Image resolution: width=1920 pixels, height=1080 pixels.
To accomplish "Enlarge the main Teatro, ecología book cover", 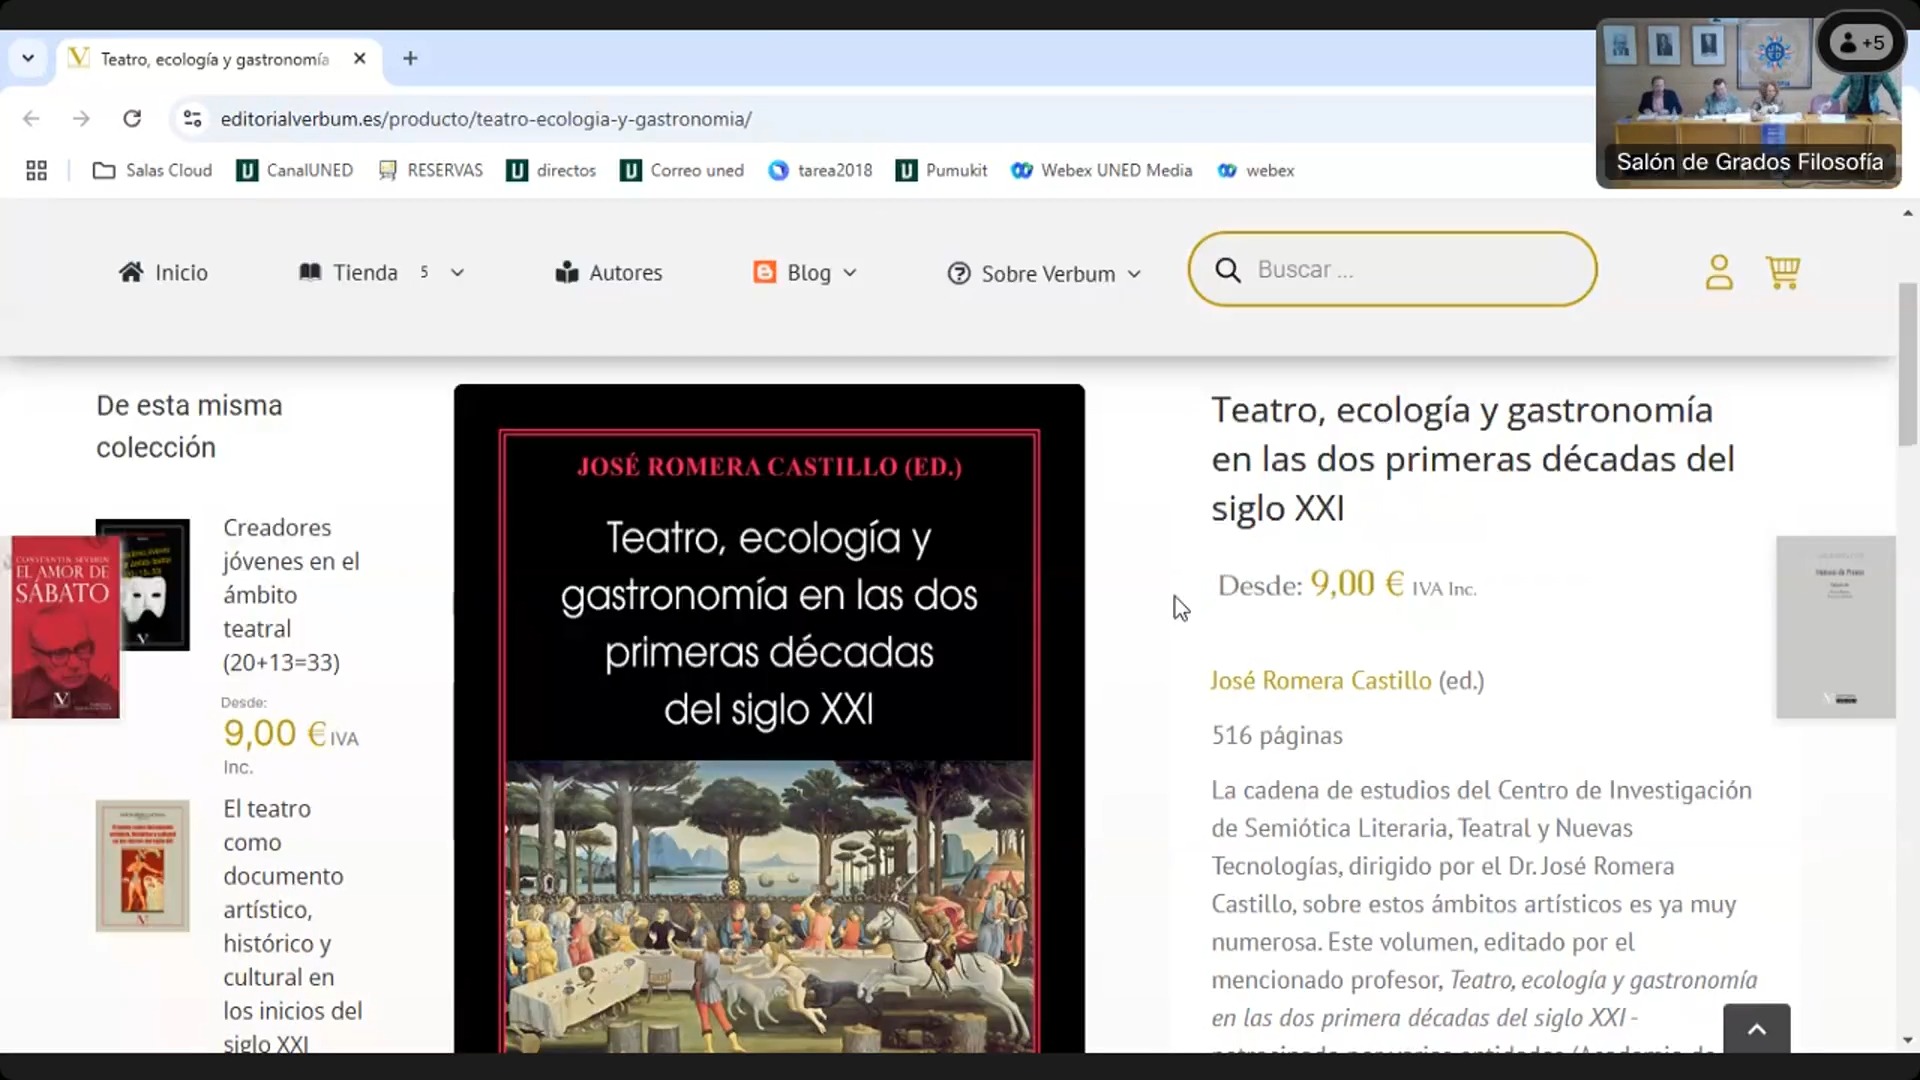I will tap(769, 718).
